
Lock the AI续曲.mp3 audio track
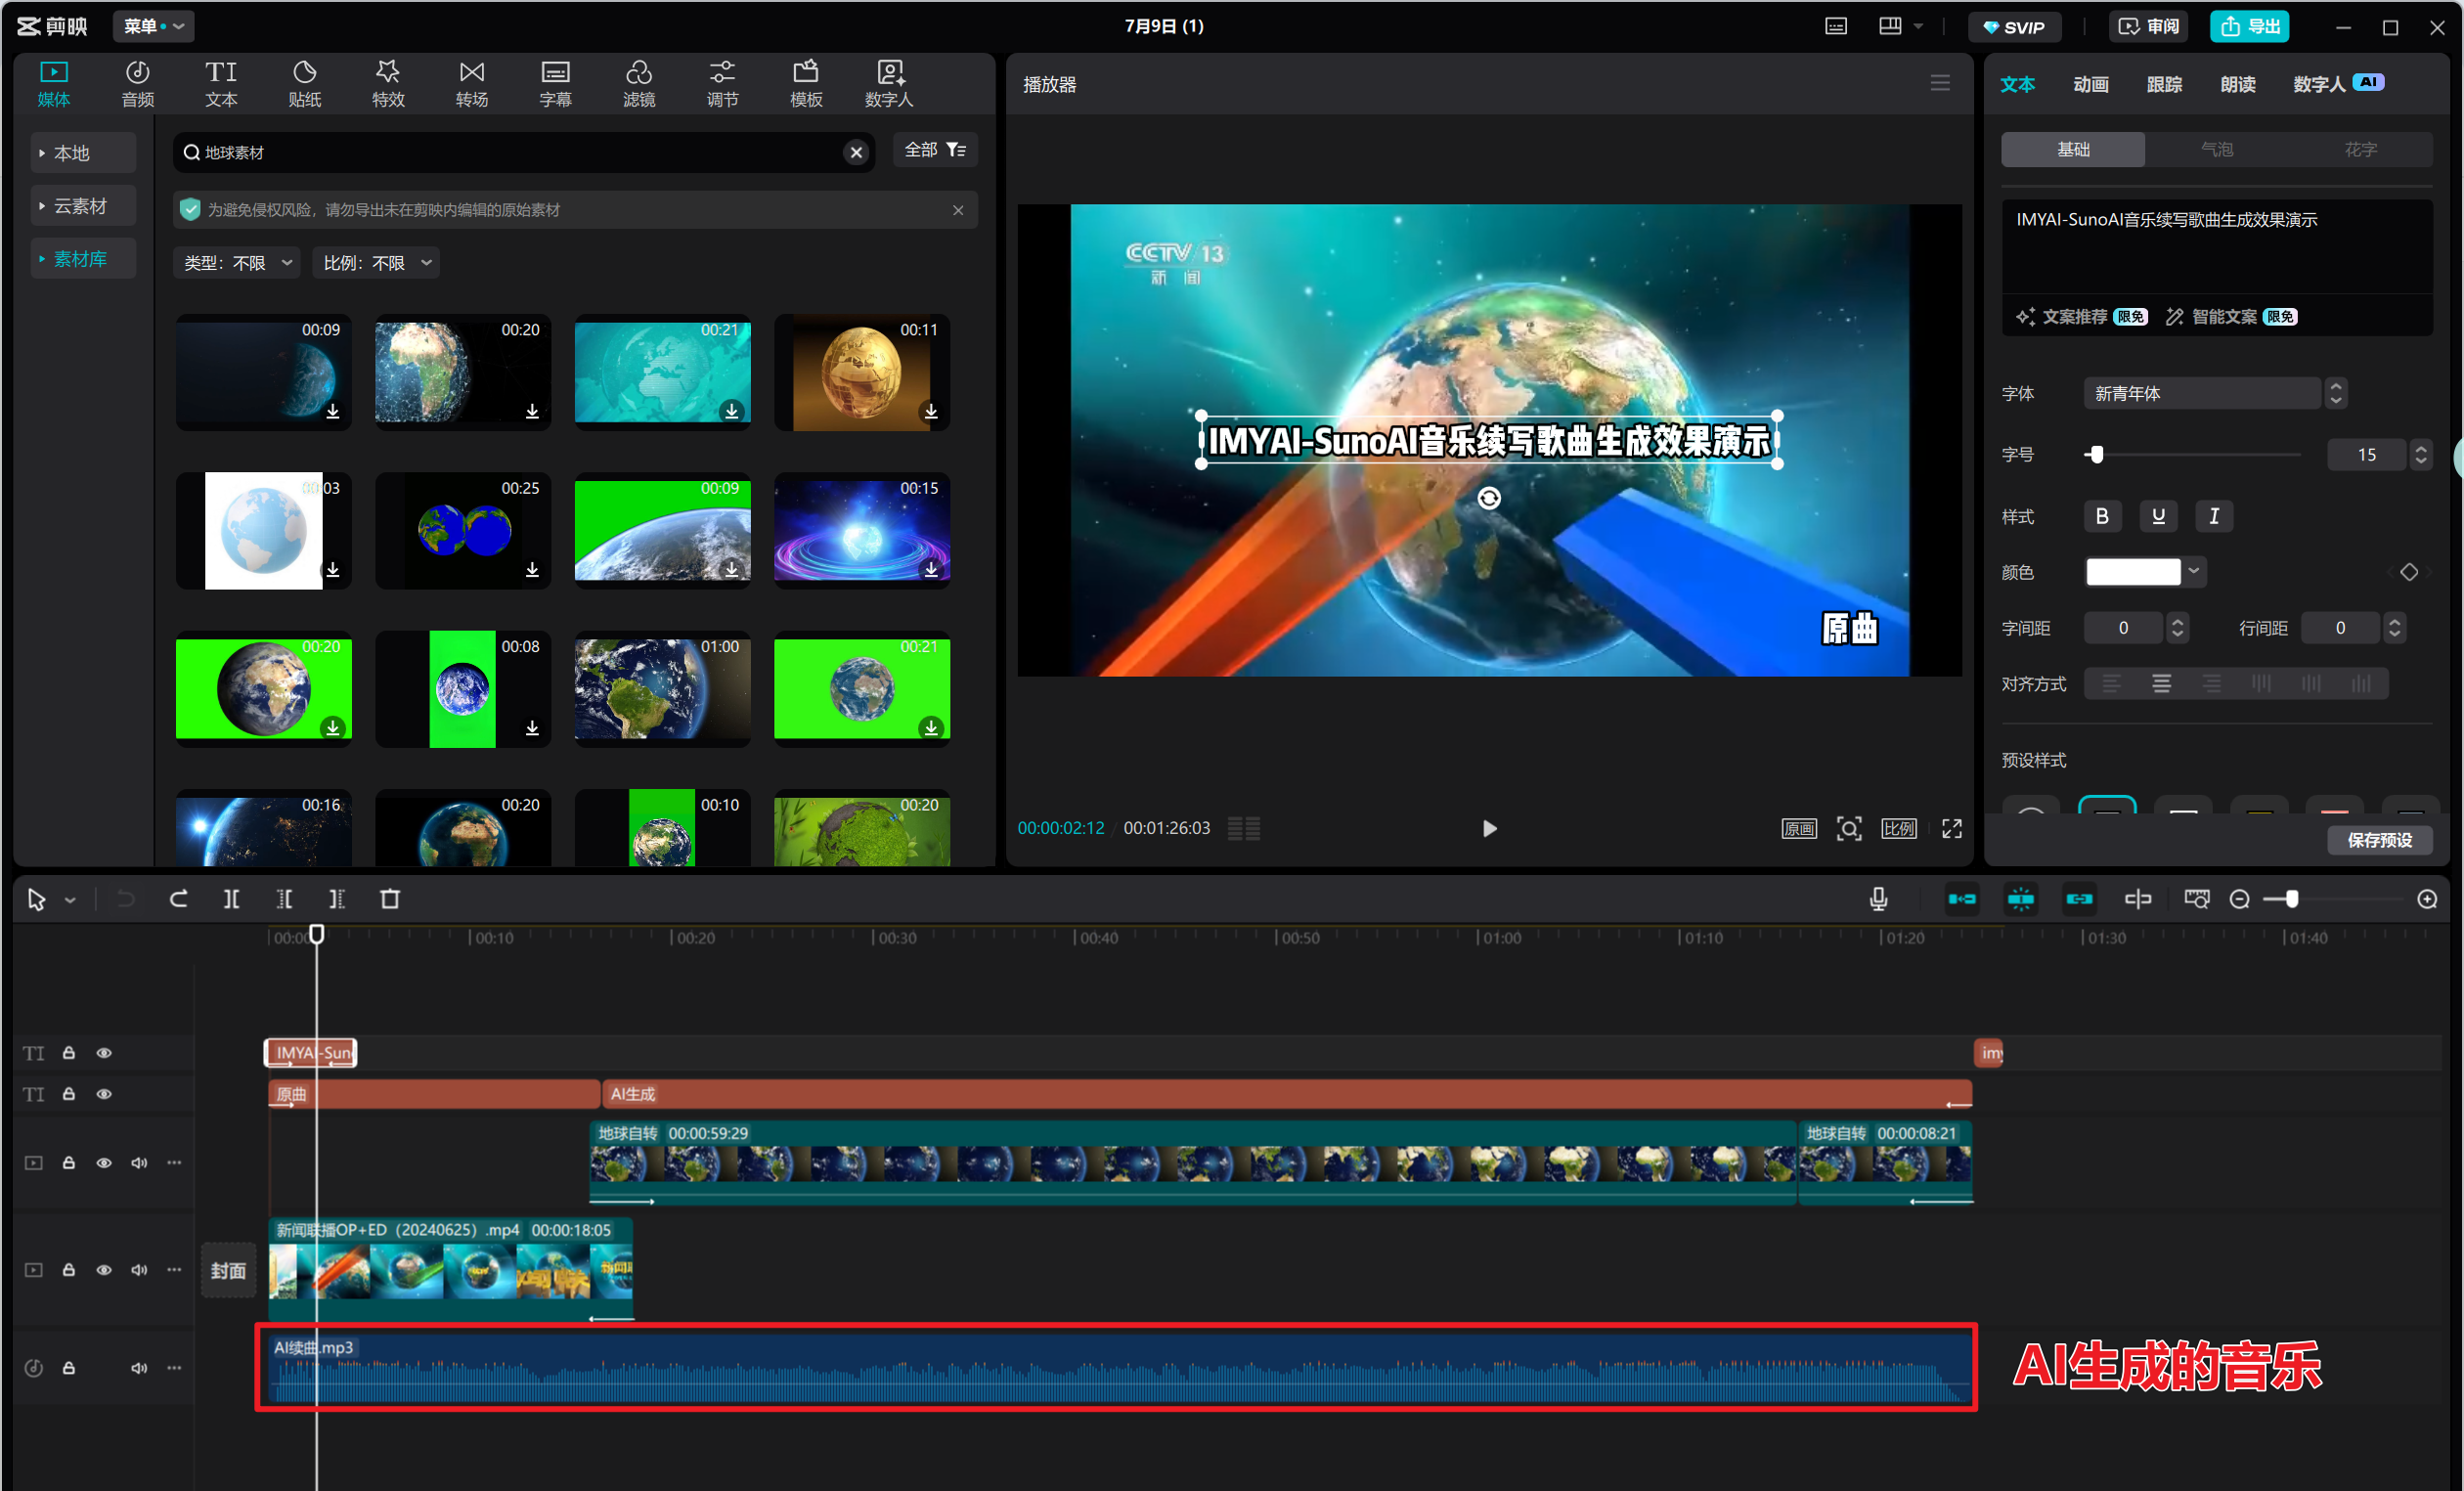tap(69, 1367)
